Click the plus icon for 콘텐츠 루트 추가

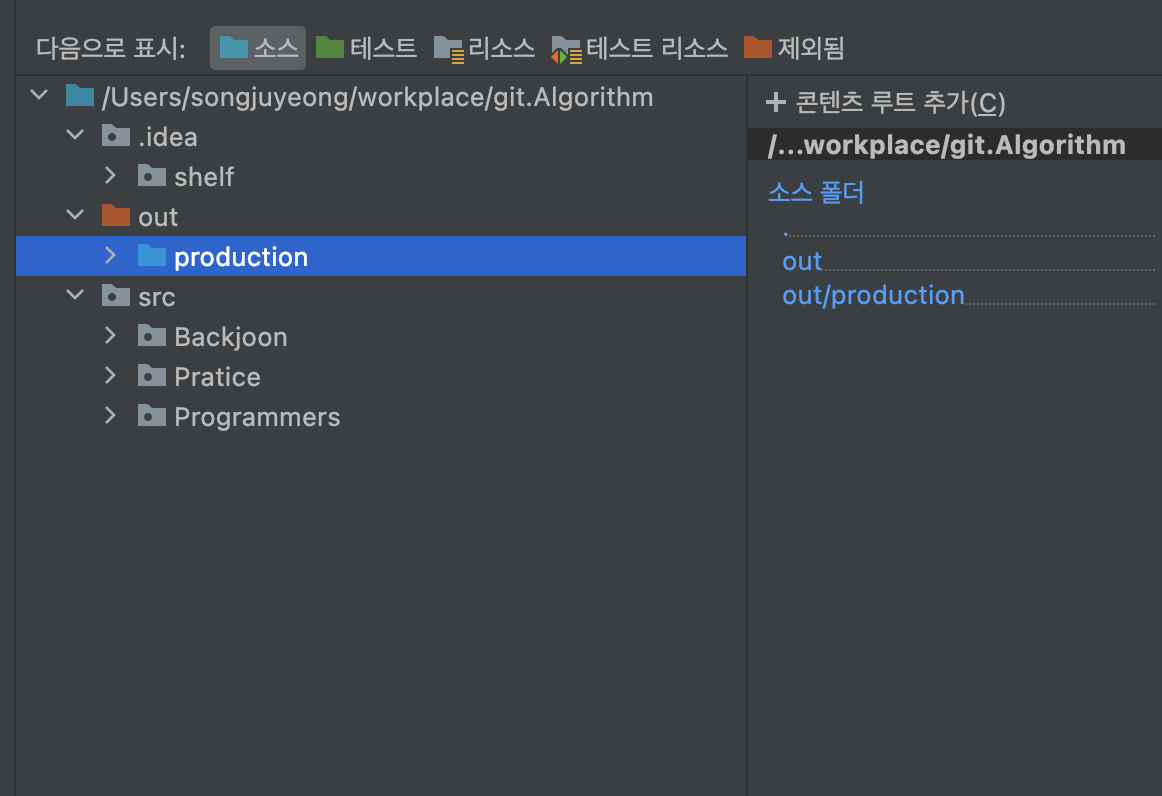pos(776,102)
